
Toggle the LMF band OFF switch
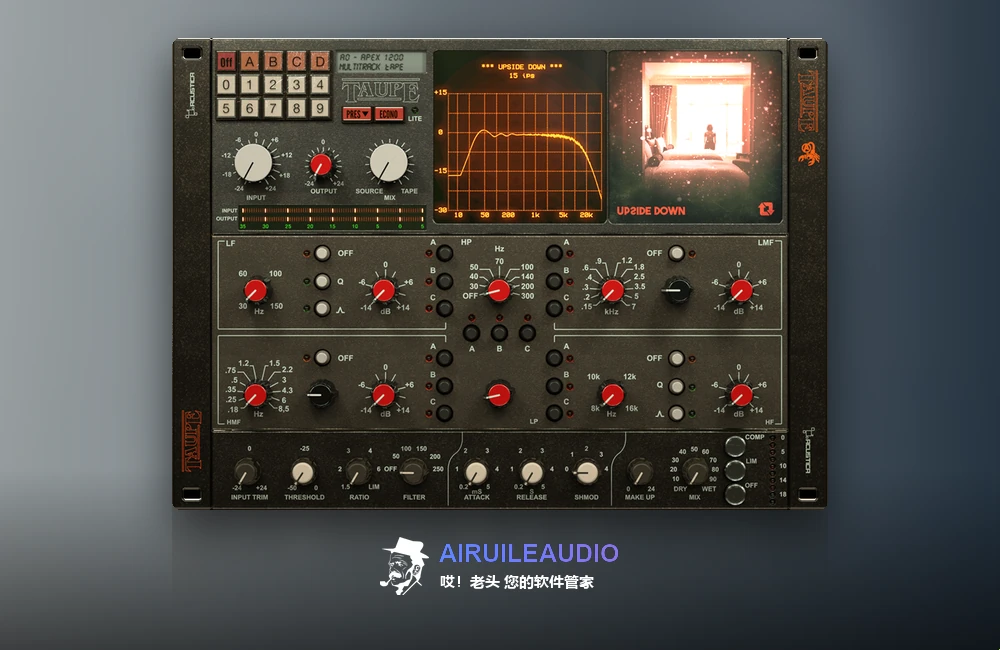(x=677, y=253)
